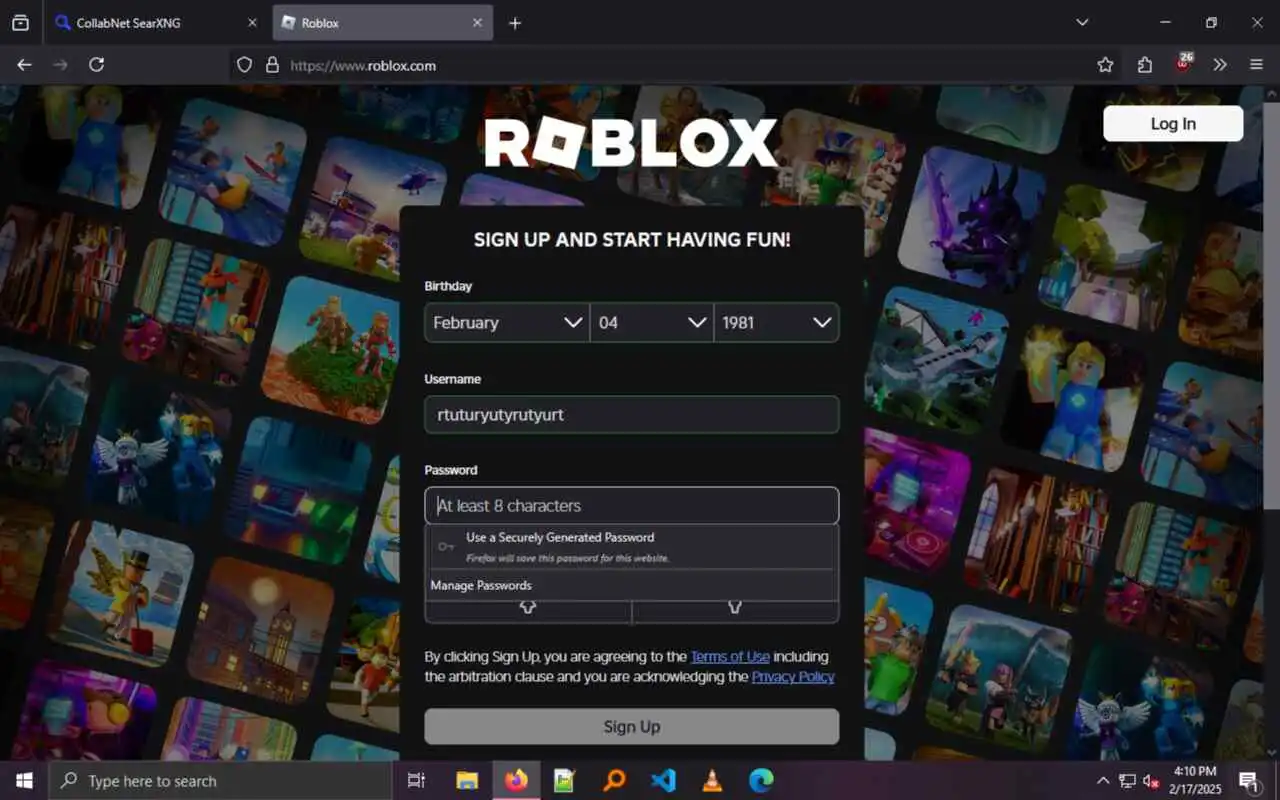Click the muted volume tray icon
The image size is (1280, 800).
[1151, 781]
